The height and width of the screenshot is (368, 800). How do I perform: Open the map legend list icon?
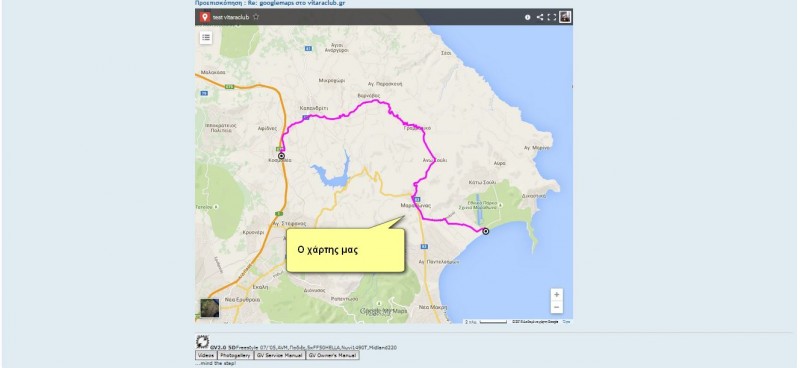click(x=206, y=37)
